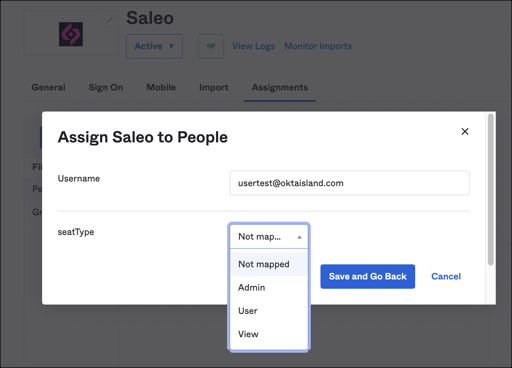This screenshot has width=512, height=368.
Task: Open the Monitor Imports link
Action: pyautogui.click(x=318, y=46)
